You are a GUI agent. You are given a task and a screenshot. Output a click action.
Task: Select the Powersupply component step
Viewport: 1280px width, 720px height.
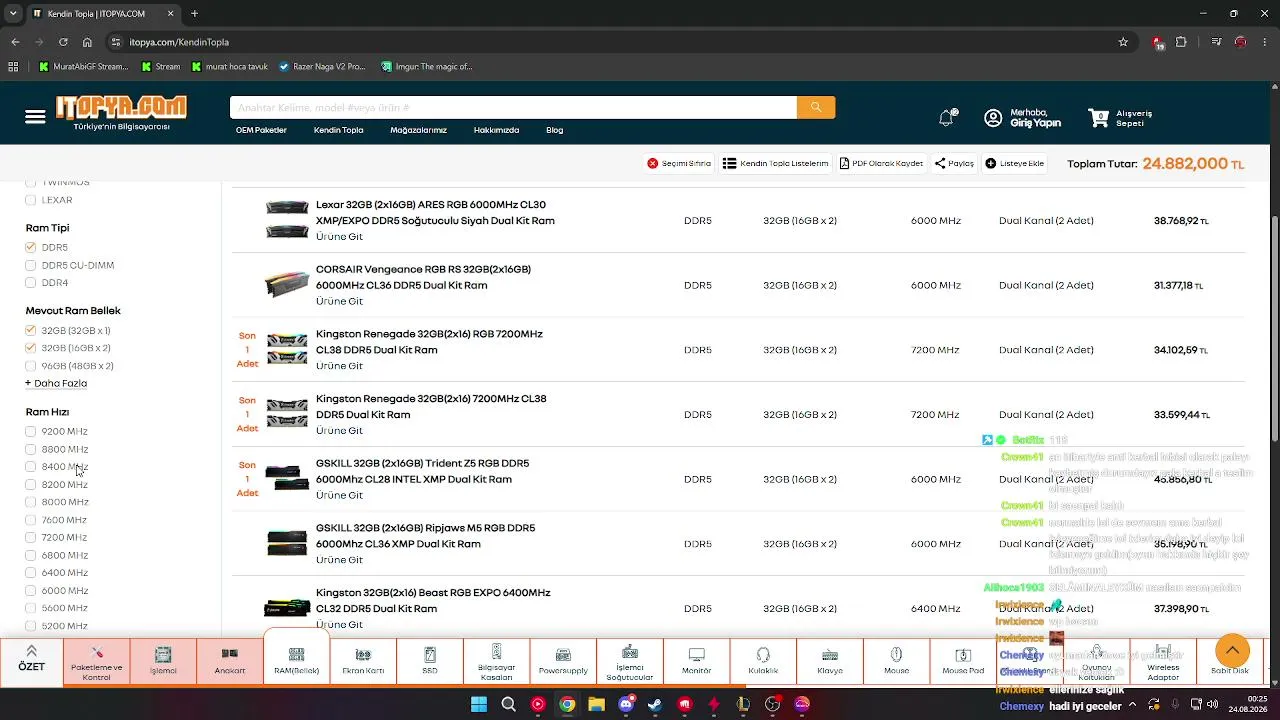point(563,662)
